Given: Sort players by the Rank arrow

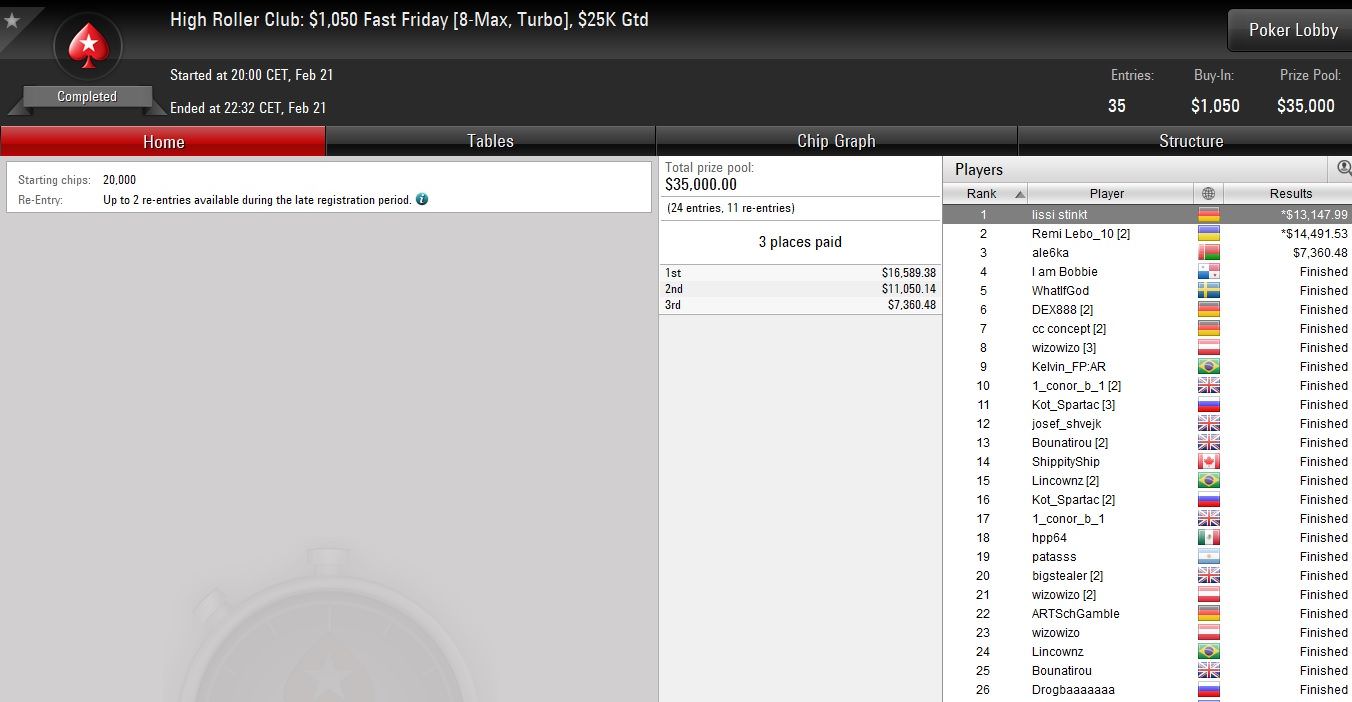Looking at the screenshot, I should click(1019, 194).
